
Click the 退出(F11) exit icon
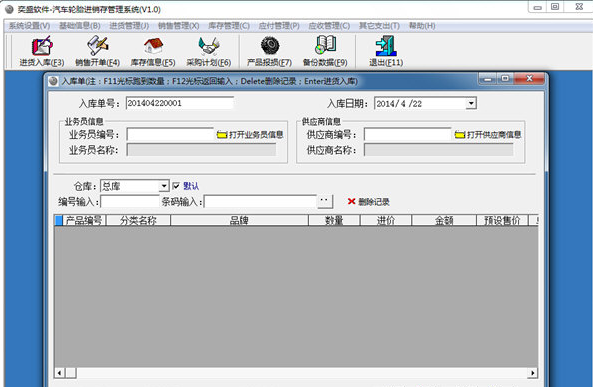[386, 45]
